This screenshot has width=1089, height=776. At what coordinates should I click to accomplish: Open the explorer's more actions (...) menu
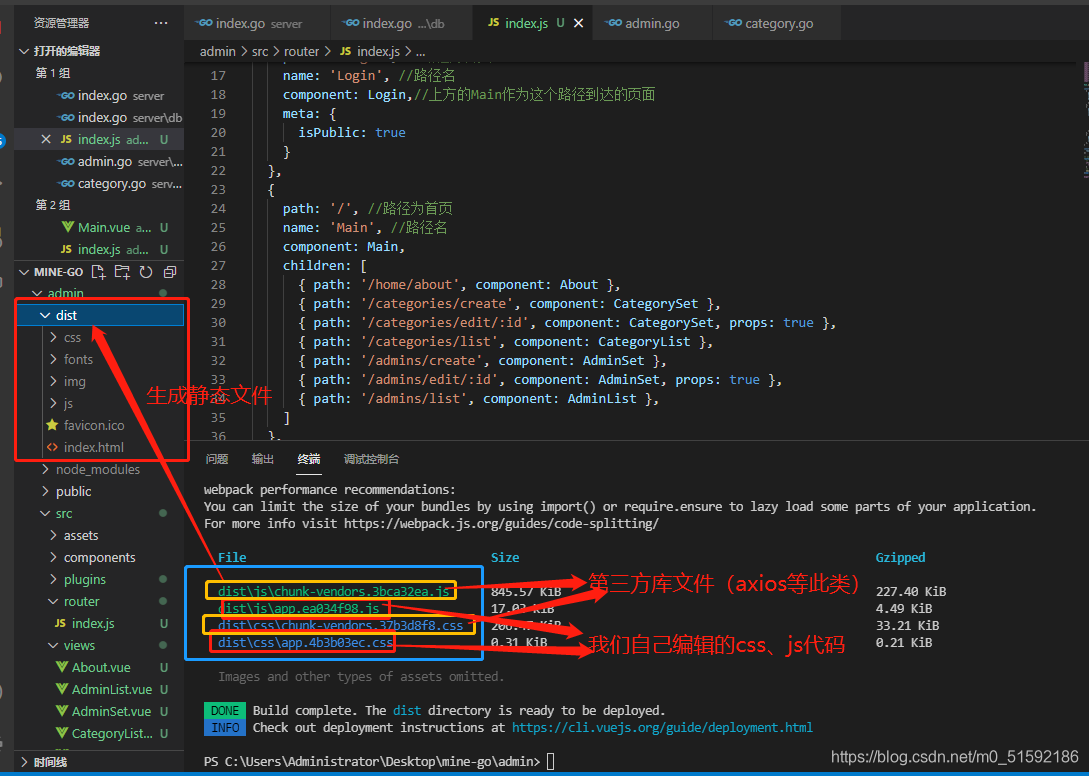tap(160, 23)
